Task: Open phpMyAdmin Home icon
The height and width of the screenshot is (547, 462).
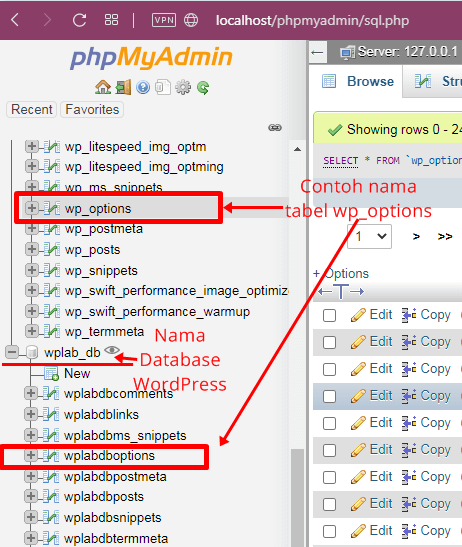Action: coord(103,87)
